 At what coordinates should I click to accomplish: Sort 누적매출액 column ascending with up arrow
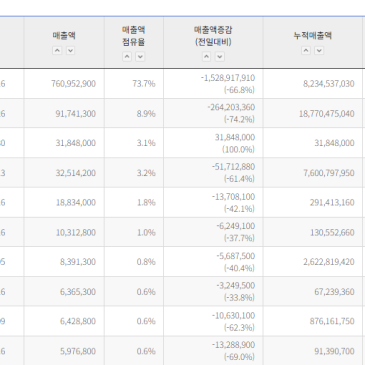click(x=306, y=50)
